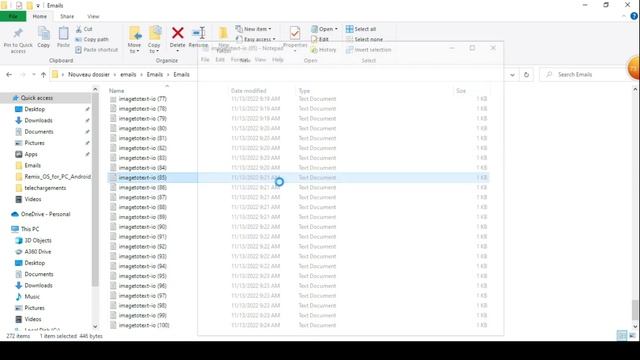Click lowercase emails in address path

[x=128, y=75]
